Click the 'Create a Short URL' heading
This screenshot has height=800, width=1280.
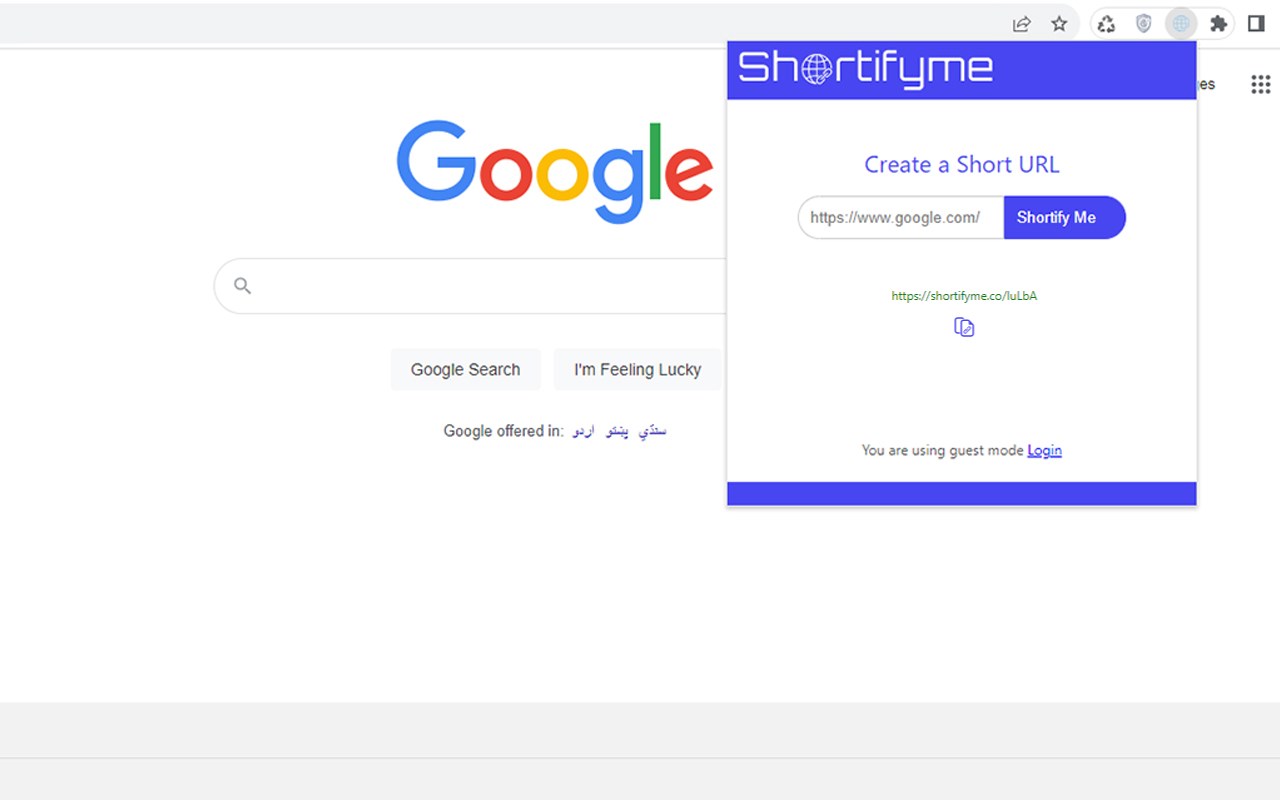click(x=961, y=164)
